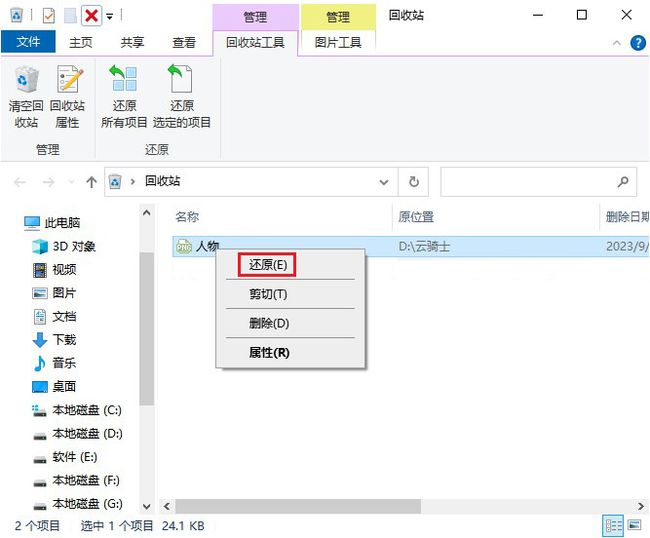Open 下载 folder in the navigation pane
650x538 pixels.
pos(54,340)
